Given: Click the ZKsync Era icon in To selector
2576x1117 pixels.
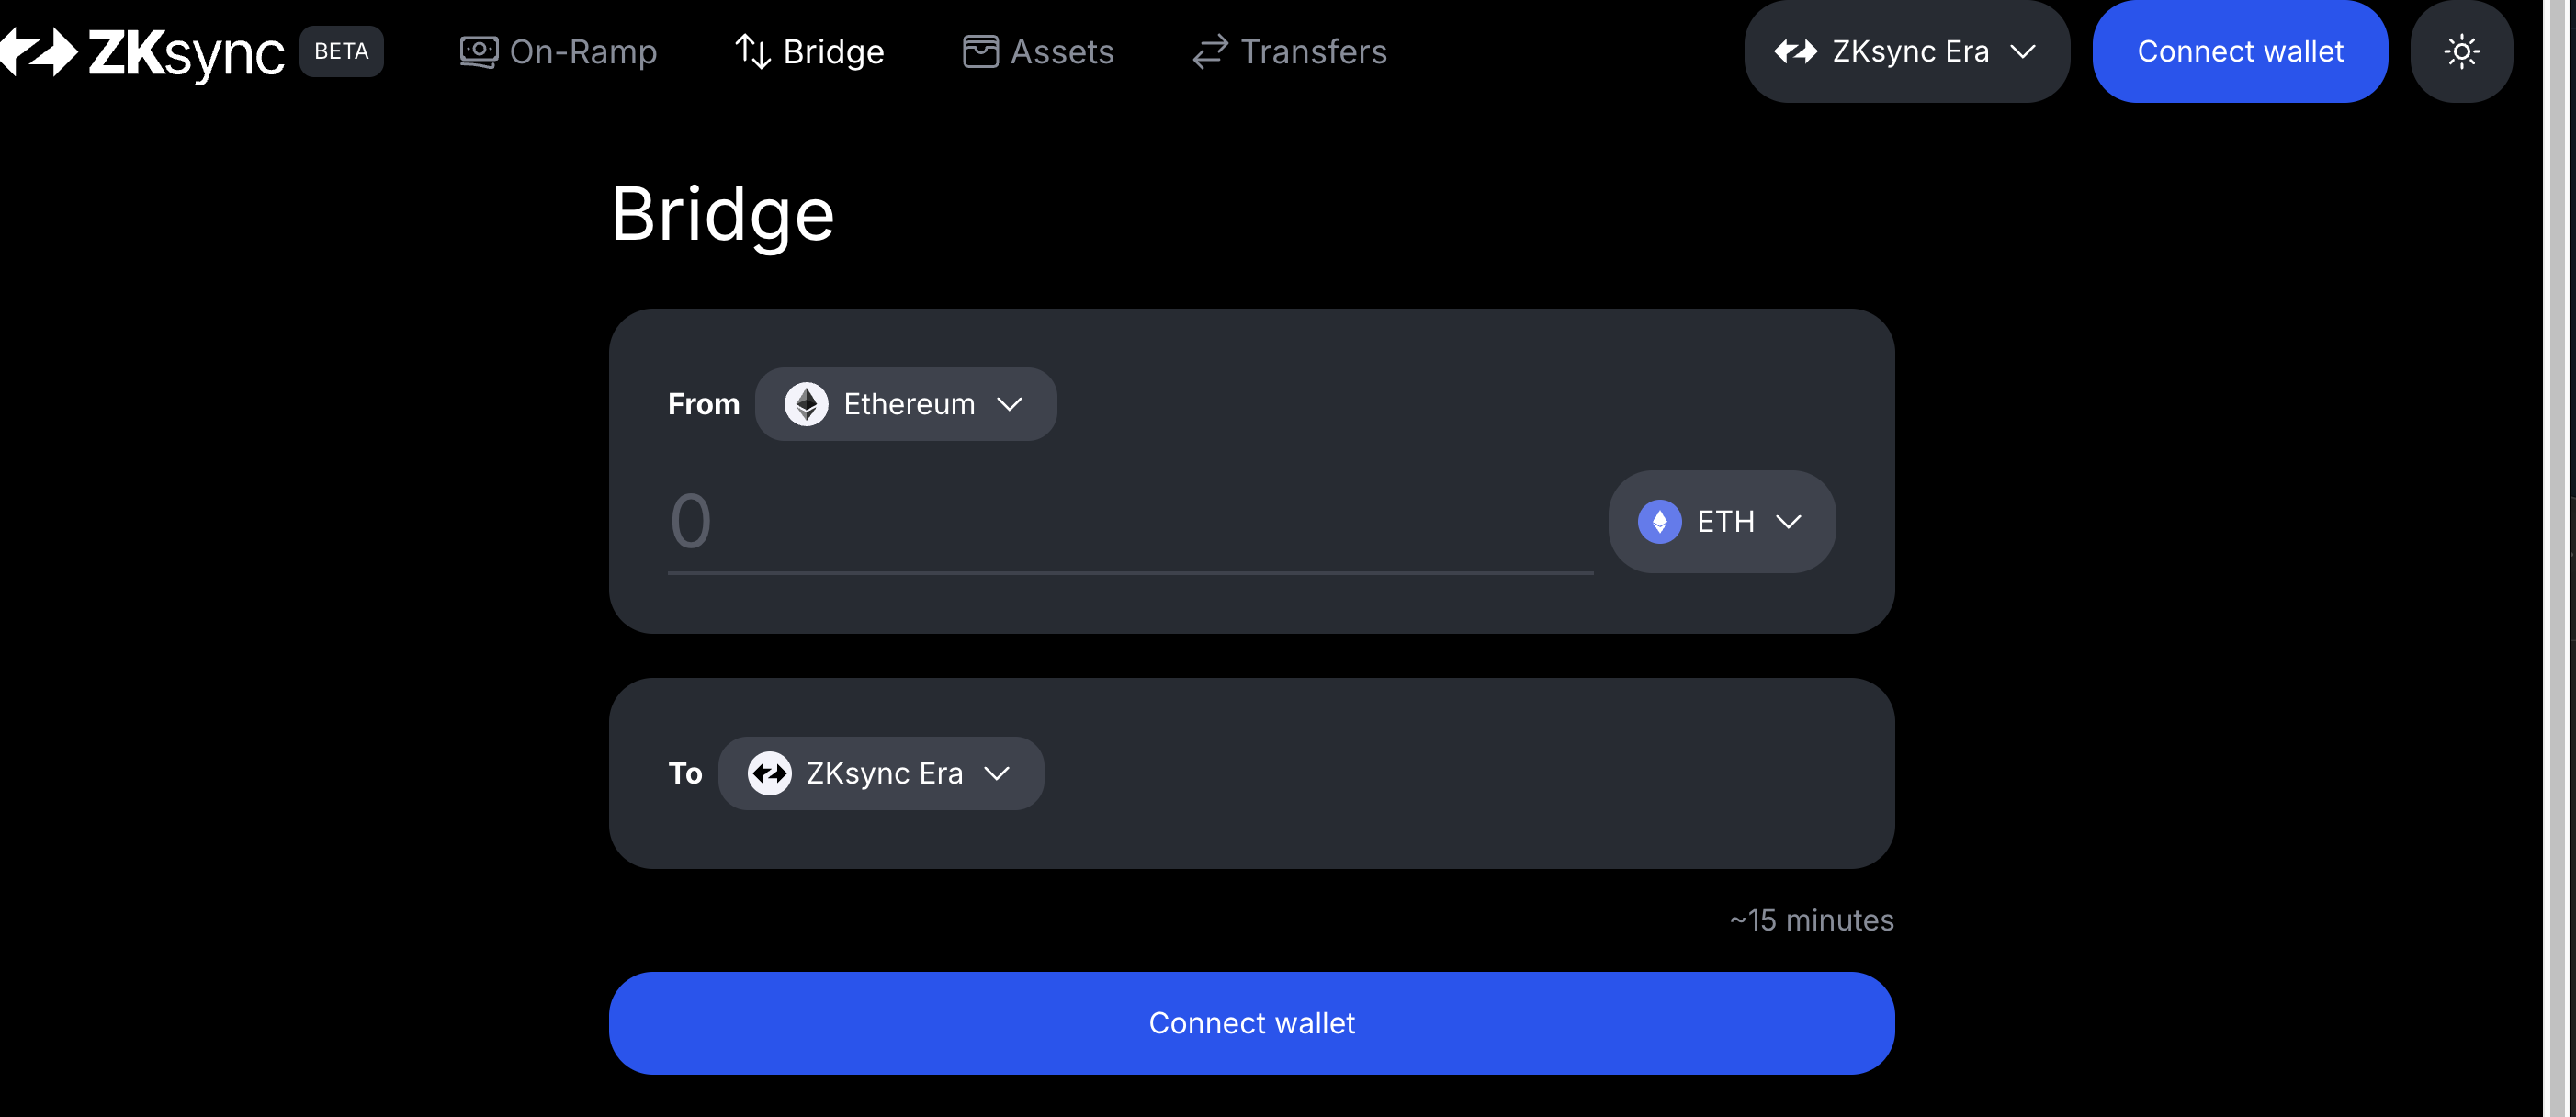Looking at the screenshot, I should (x=769, y=774).
